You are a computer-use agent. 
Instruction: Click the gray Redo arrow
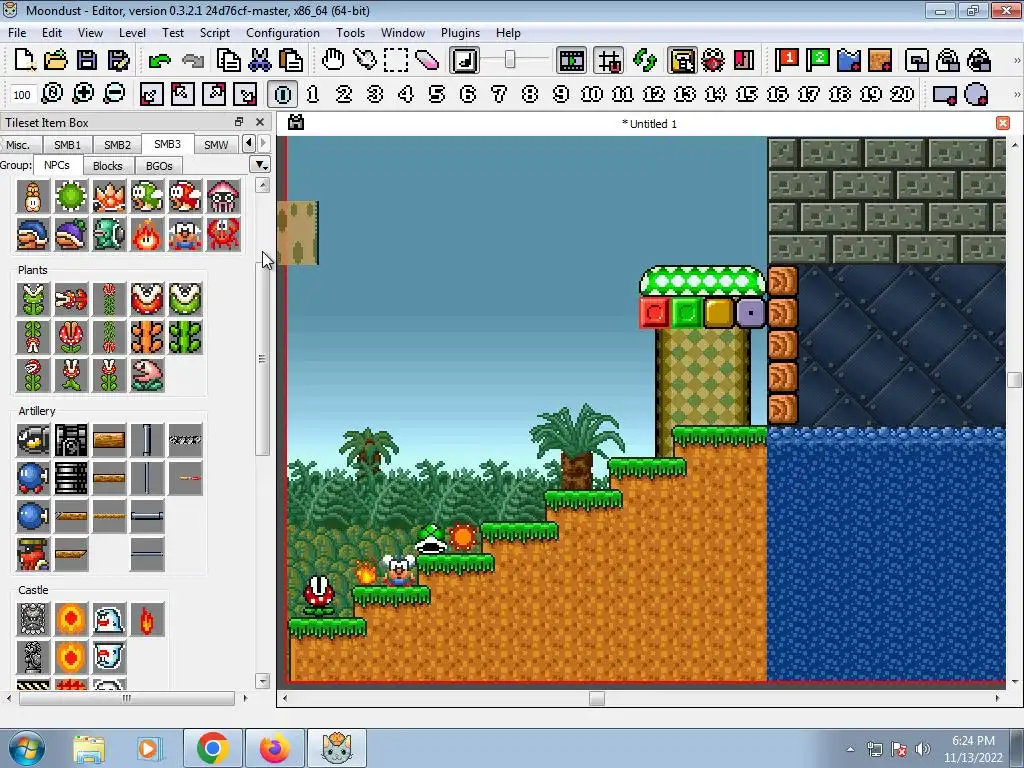193,61
